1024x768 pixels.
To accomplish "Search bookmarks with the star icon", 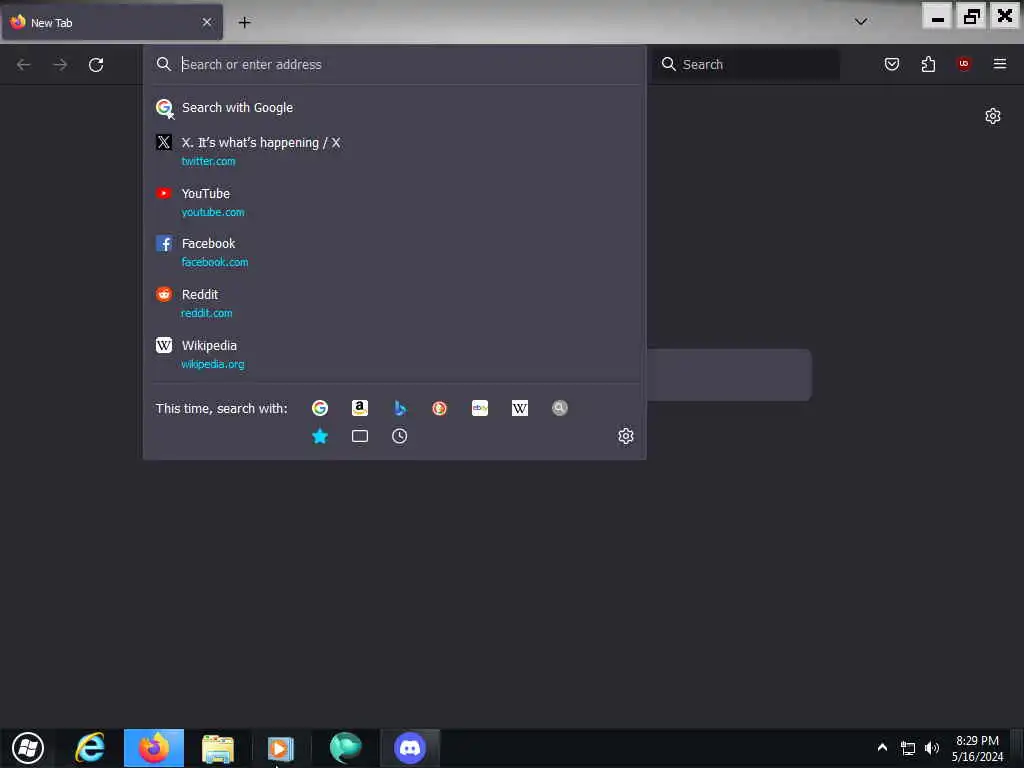I will (319, 436).
